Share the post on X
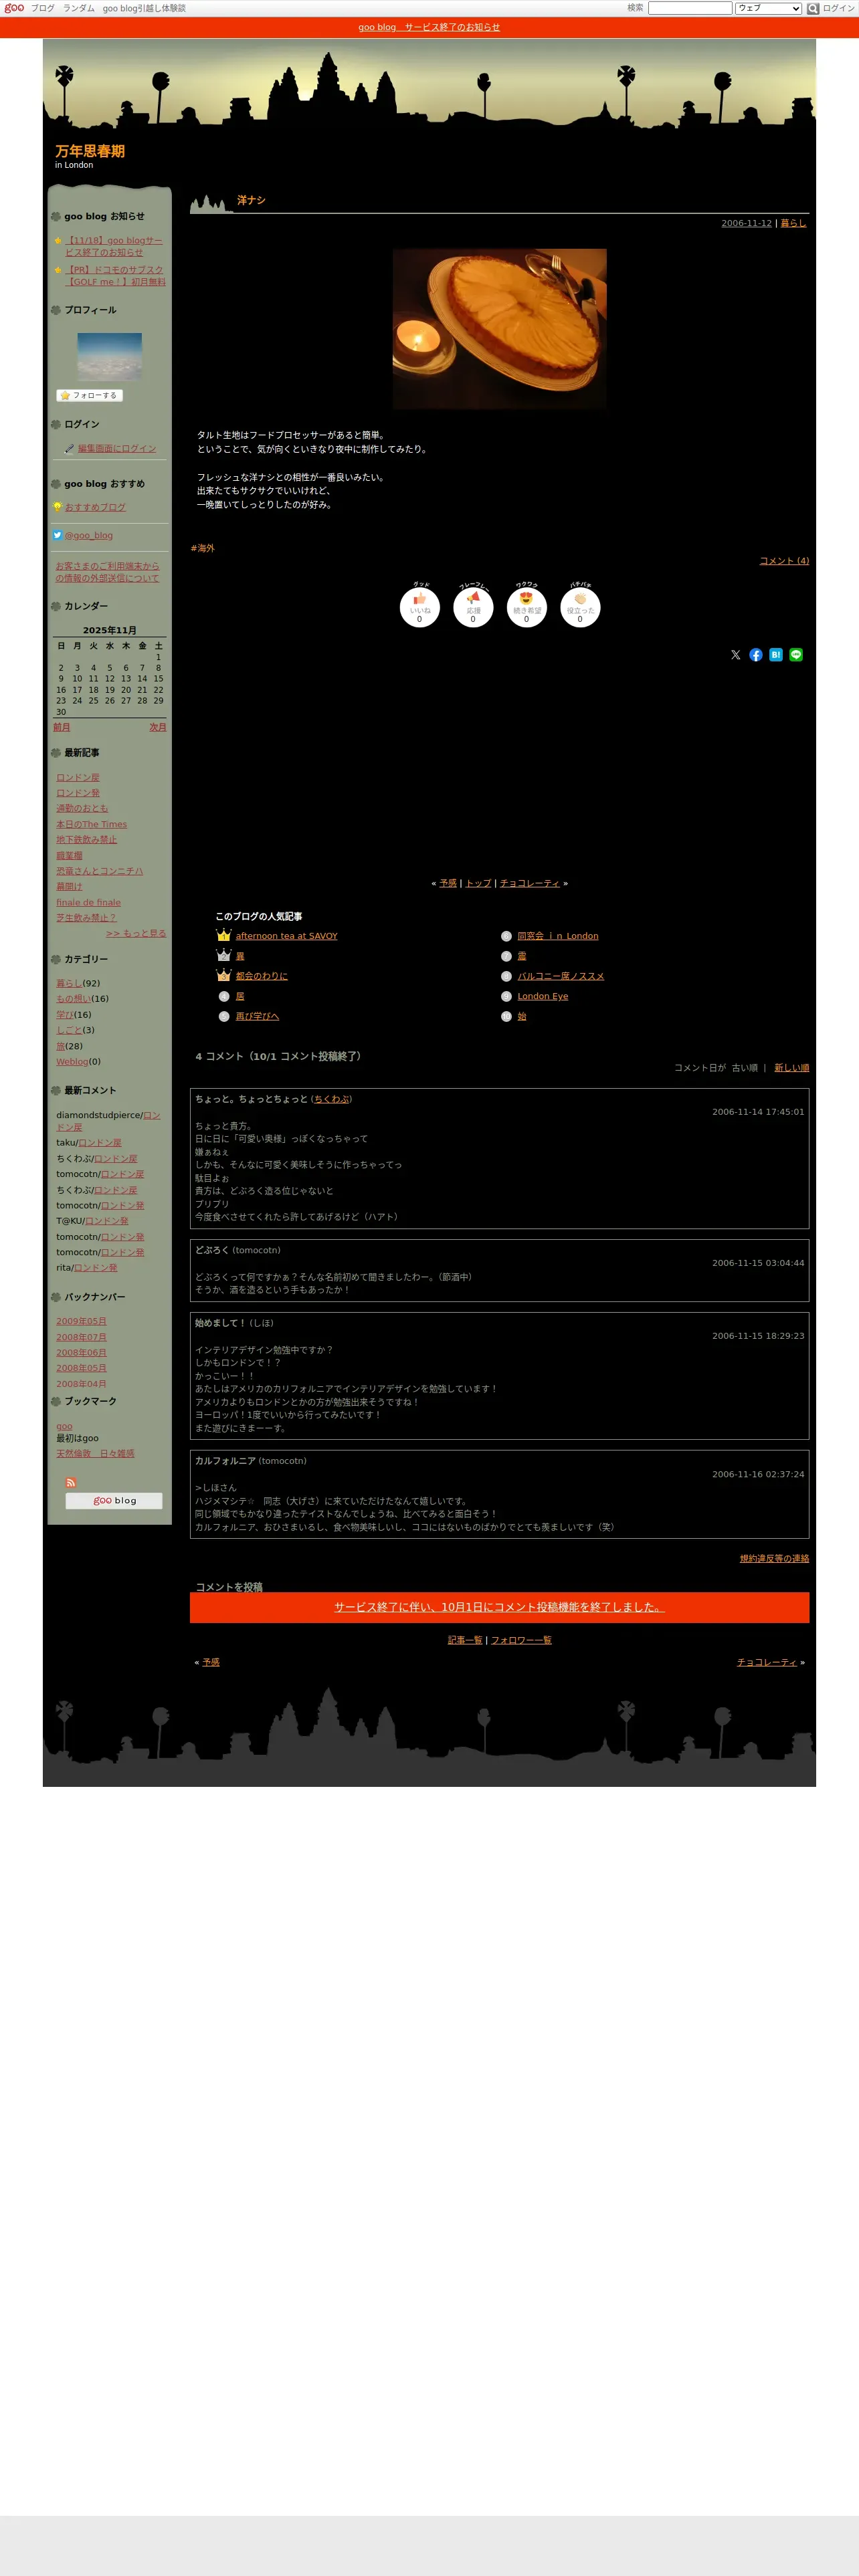Screen dimensions: 859x2576 (x=736, y=655)
